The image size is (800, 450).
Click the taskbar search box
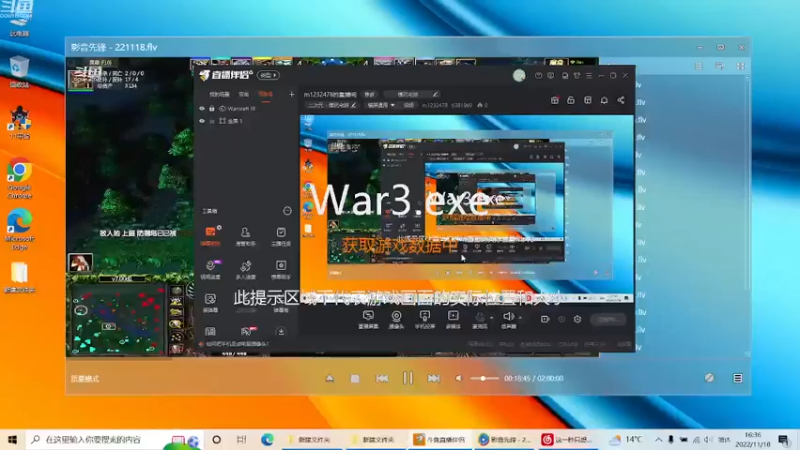tap(114, 439)
